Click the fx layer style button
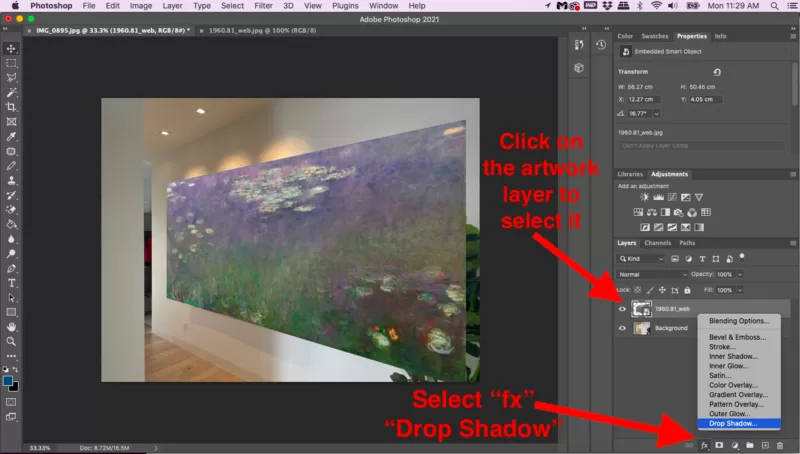Image resolution: width=800 pixels, height=454 pixels. click(705, 445)
